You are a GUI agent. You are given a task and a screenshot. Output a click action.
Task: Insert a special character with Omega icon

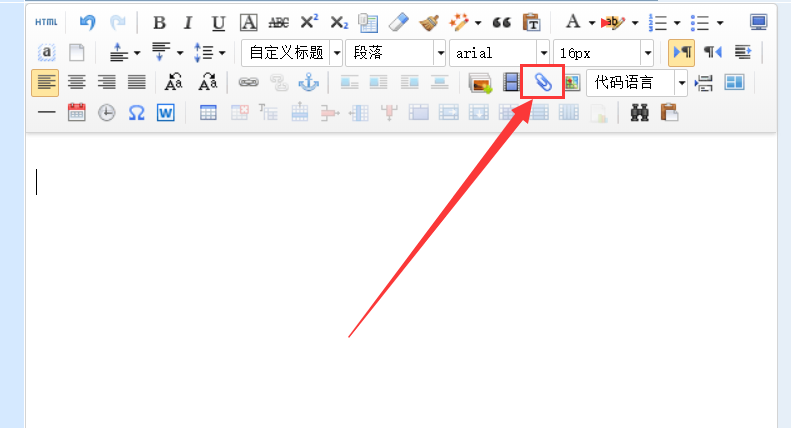tap(137, 113)
